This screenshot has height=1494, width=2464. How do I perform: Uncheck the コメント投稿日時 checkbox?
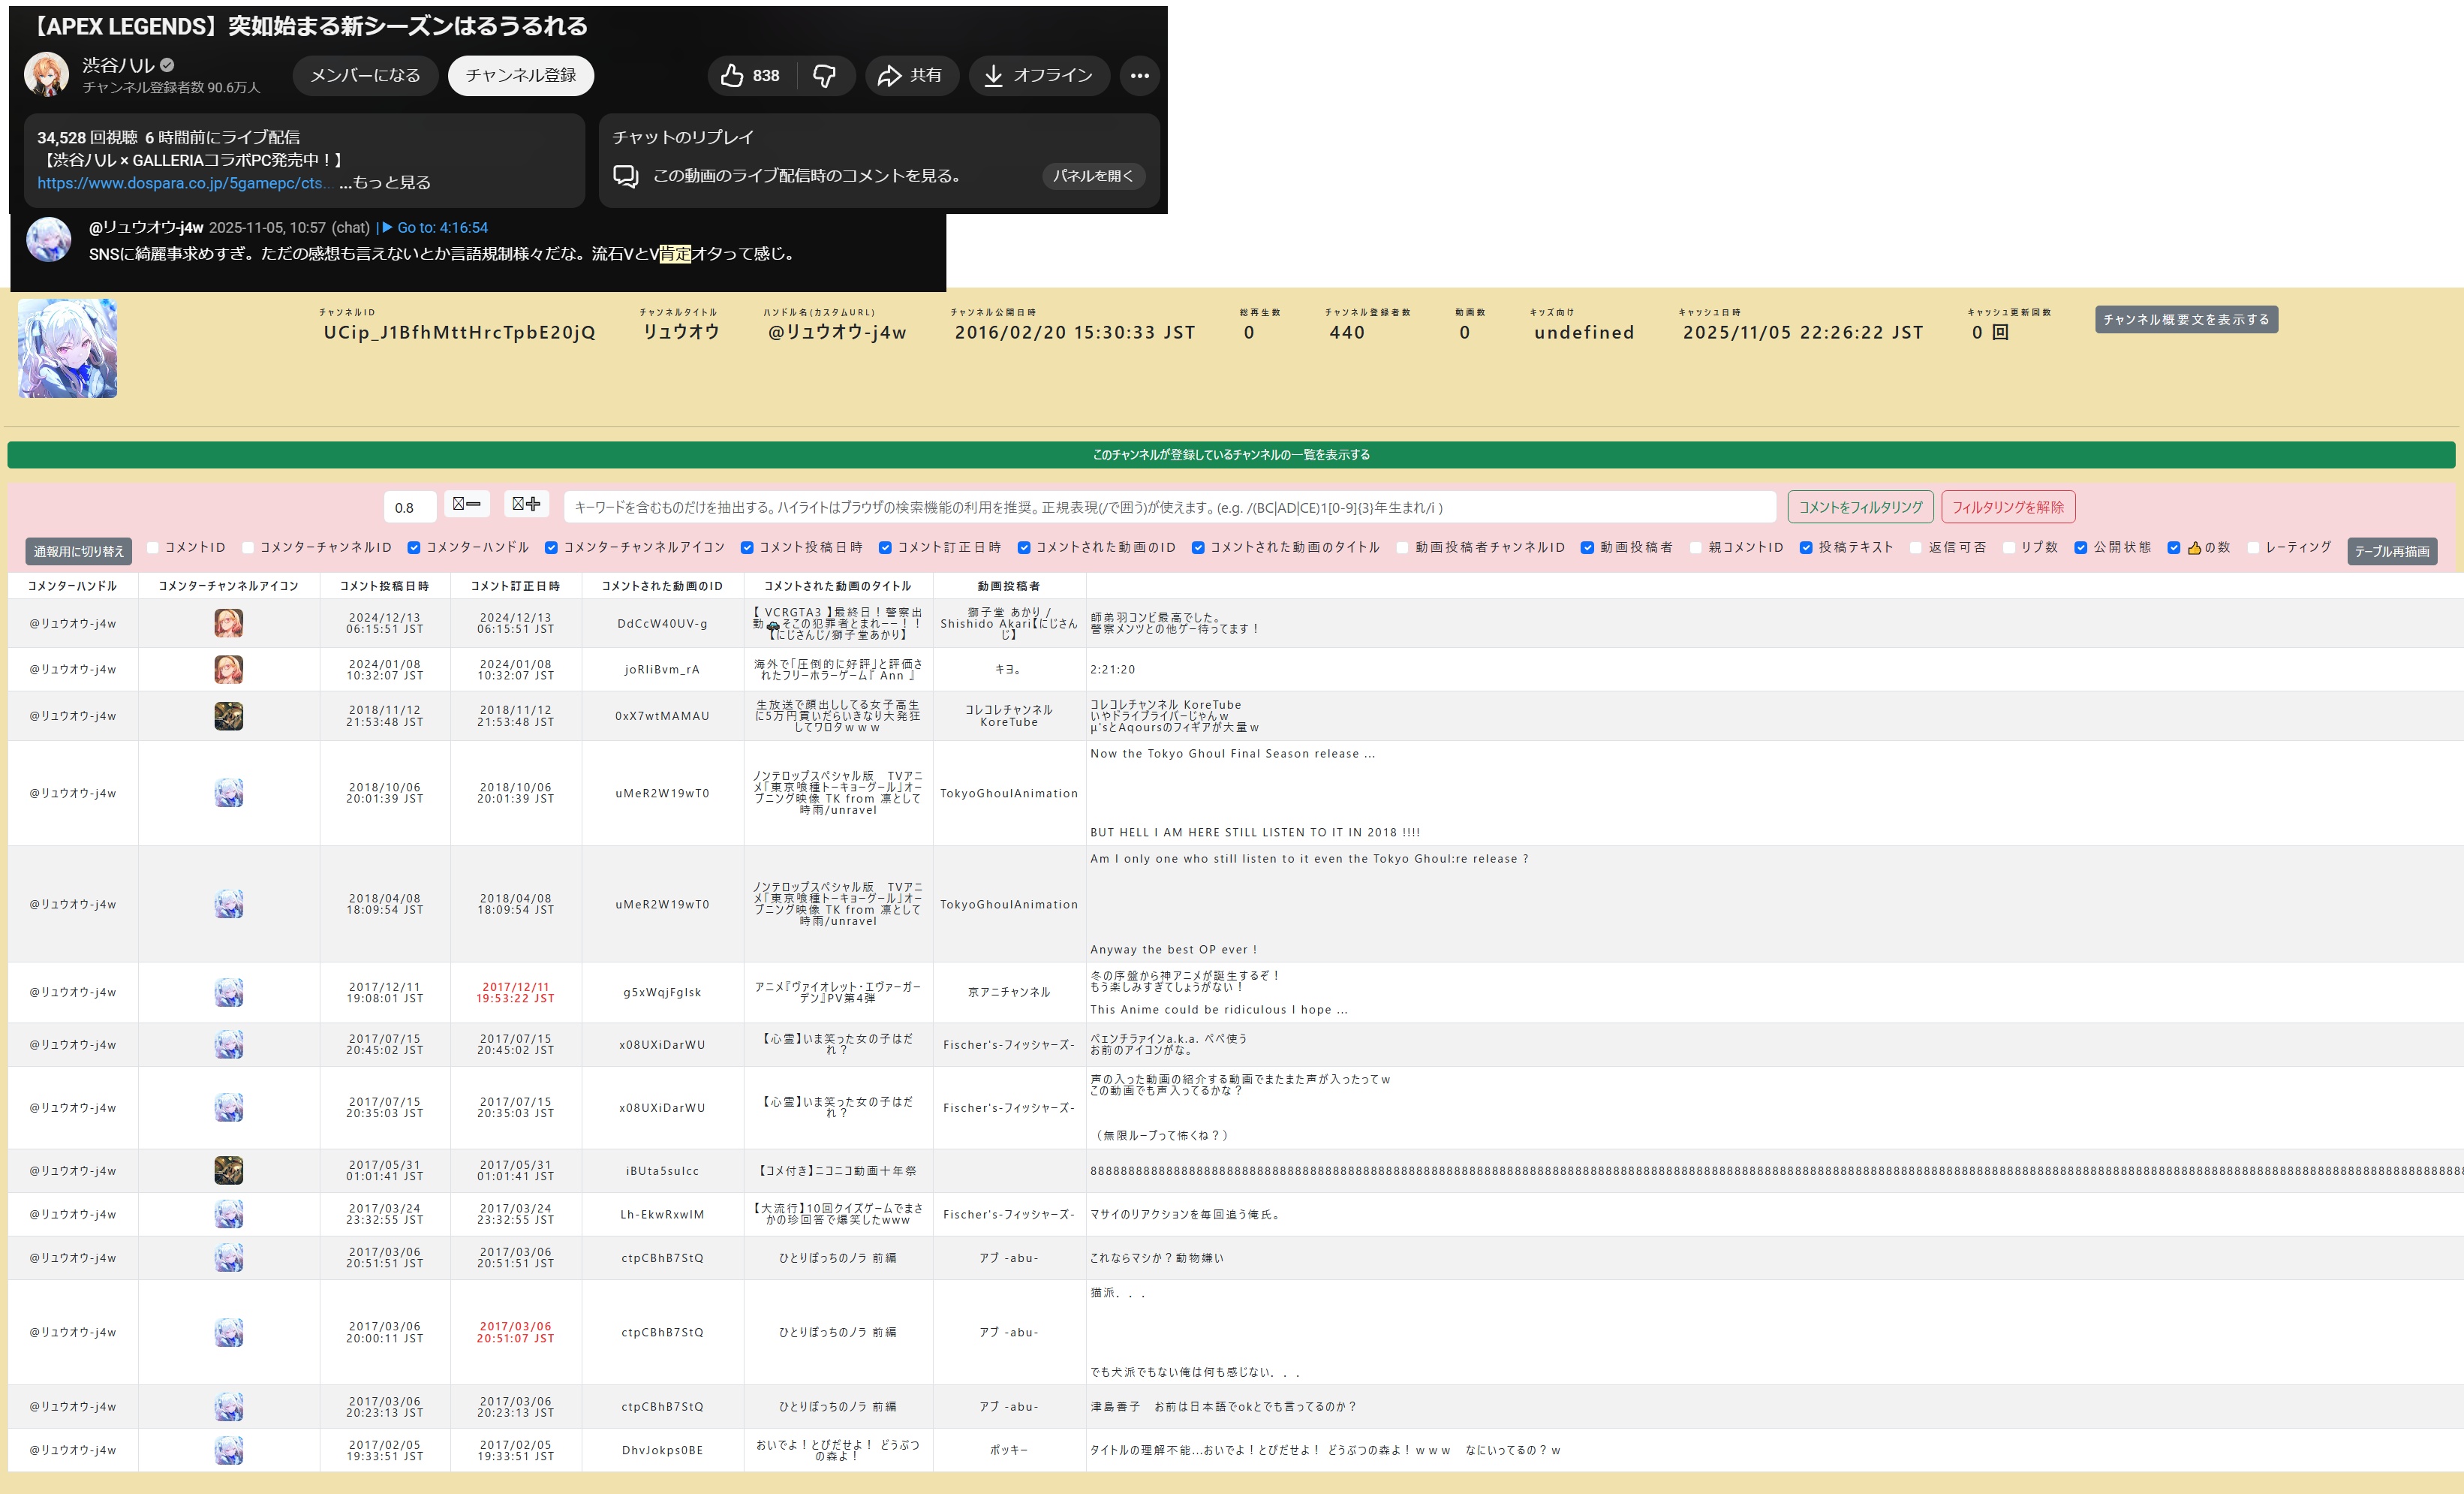tap(747, 548)
